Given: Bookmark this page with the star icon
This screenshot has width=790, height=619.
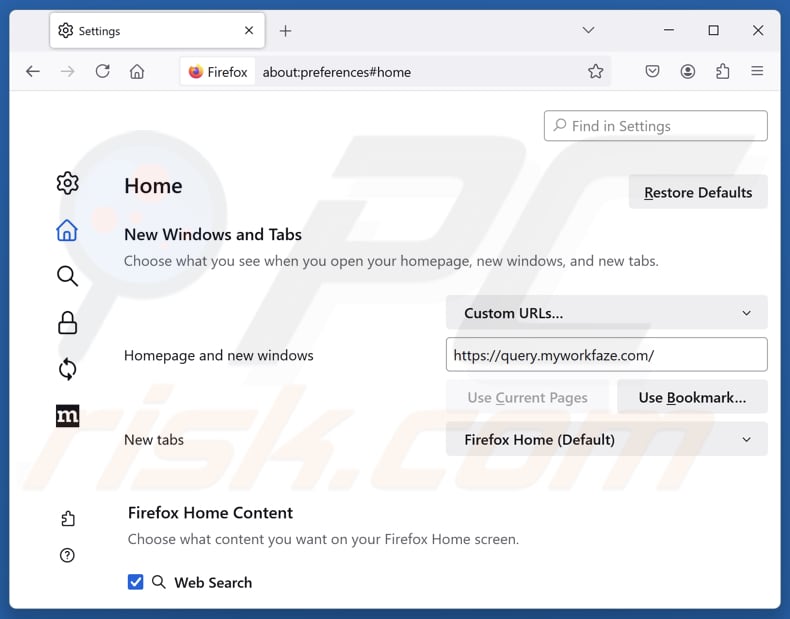Looking at the screenshot, I should pyautogui.click(x=596, y=72).
